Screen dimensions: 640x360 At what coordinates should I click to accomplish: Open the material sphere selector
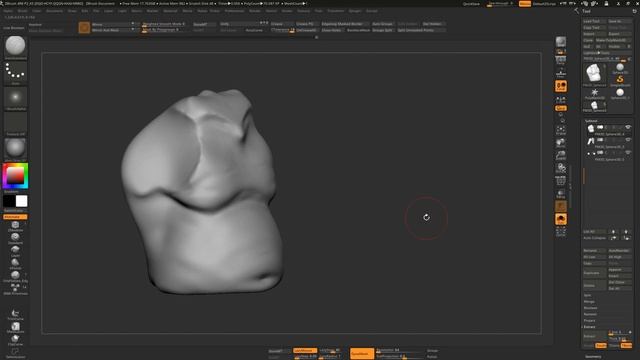(15, 149)
